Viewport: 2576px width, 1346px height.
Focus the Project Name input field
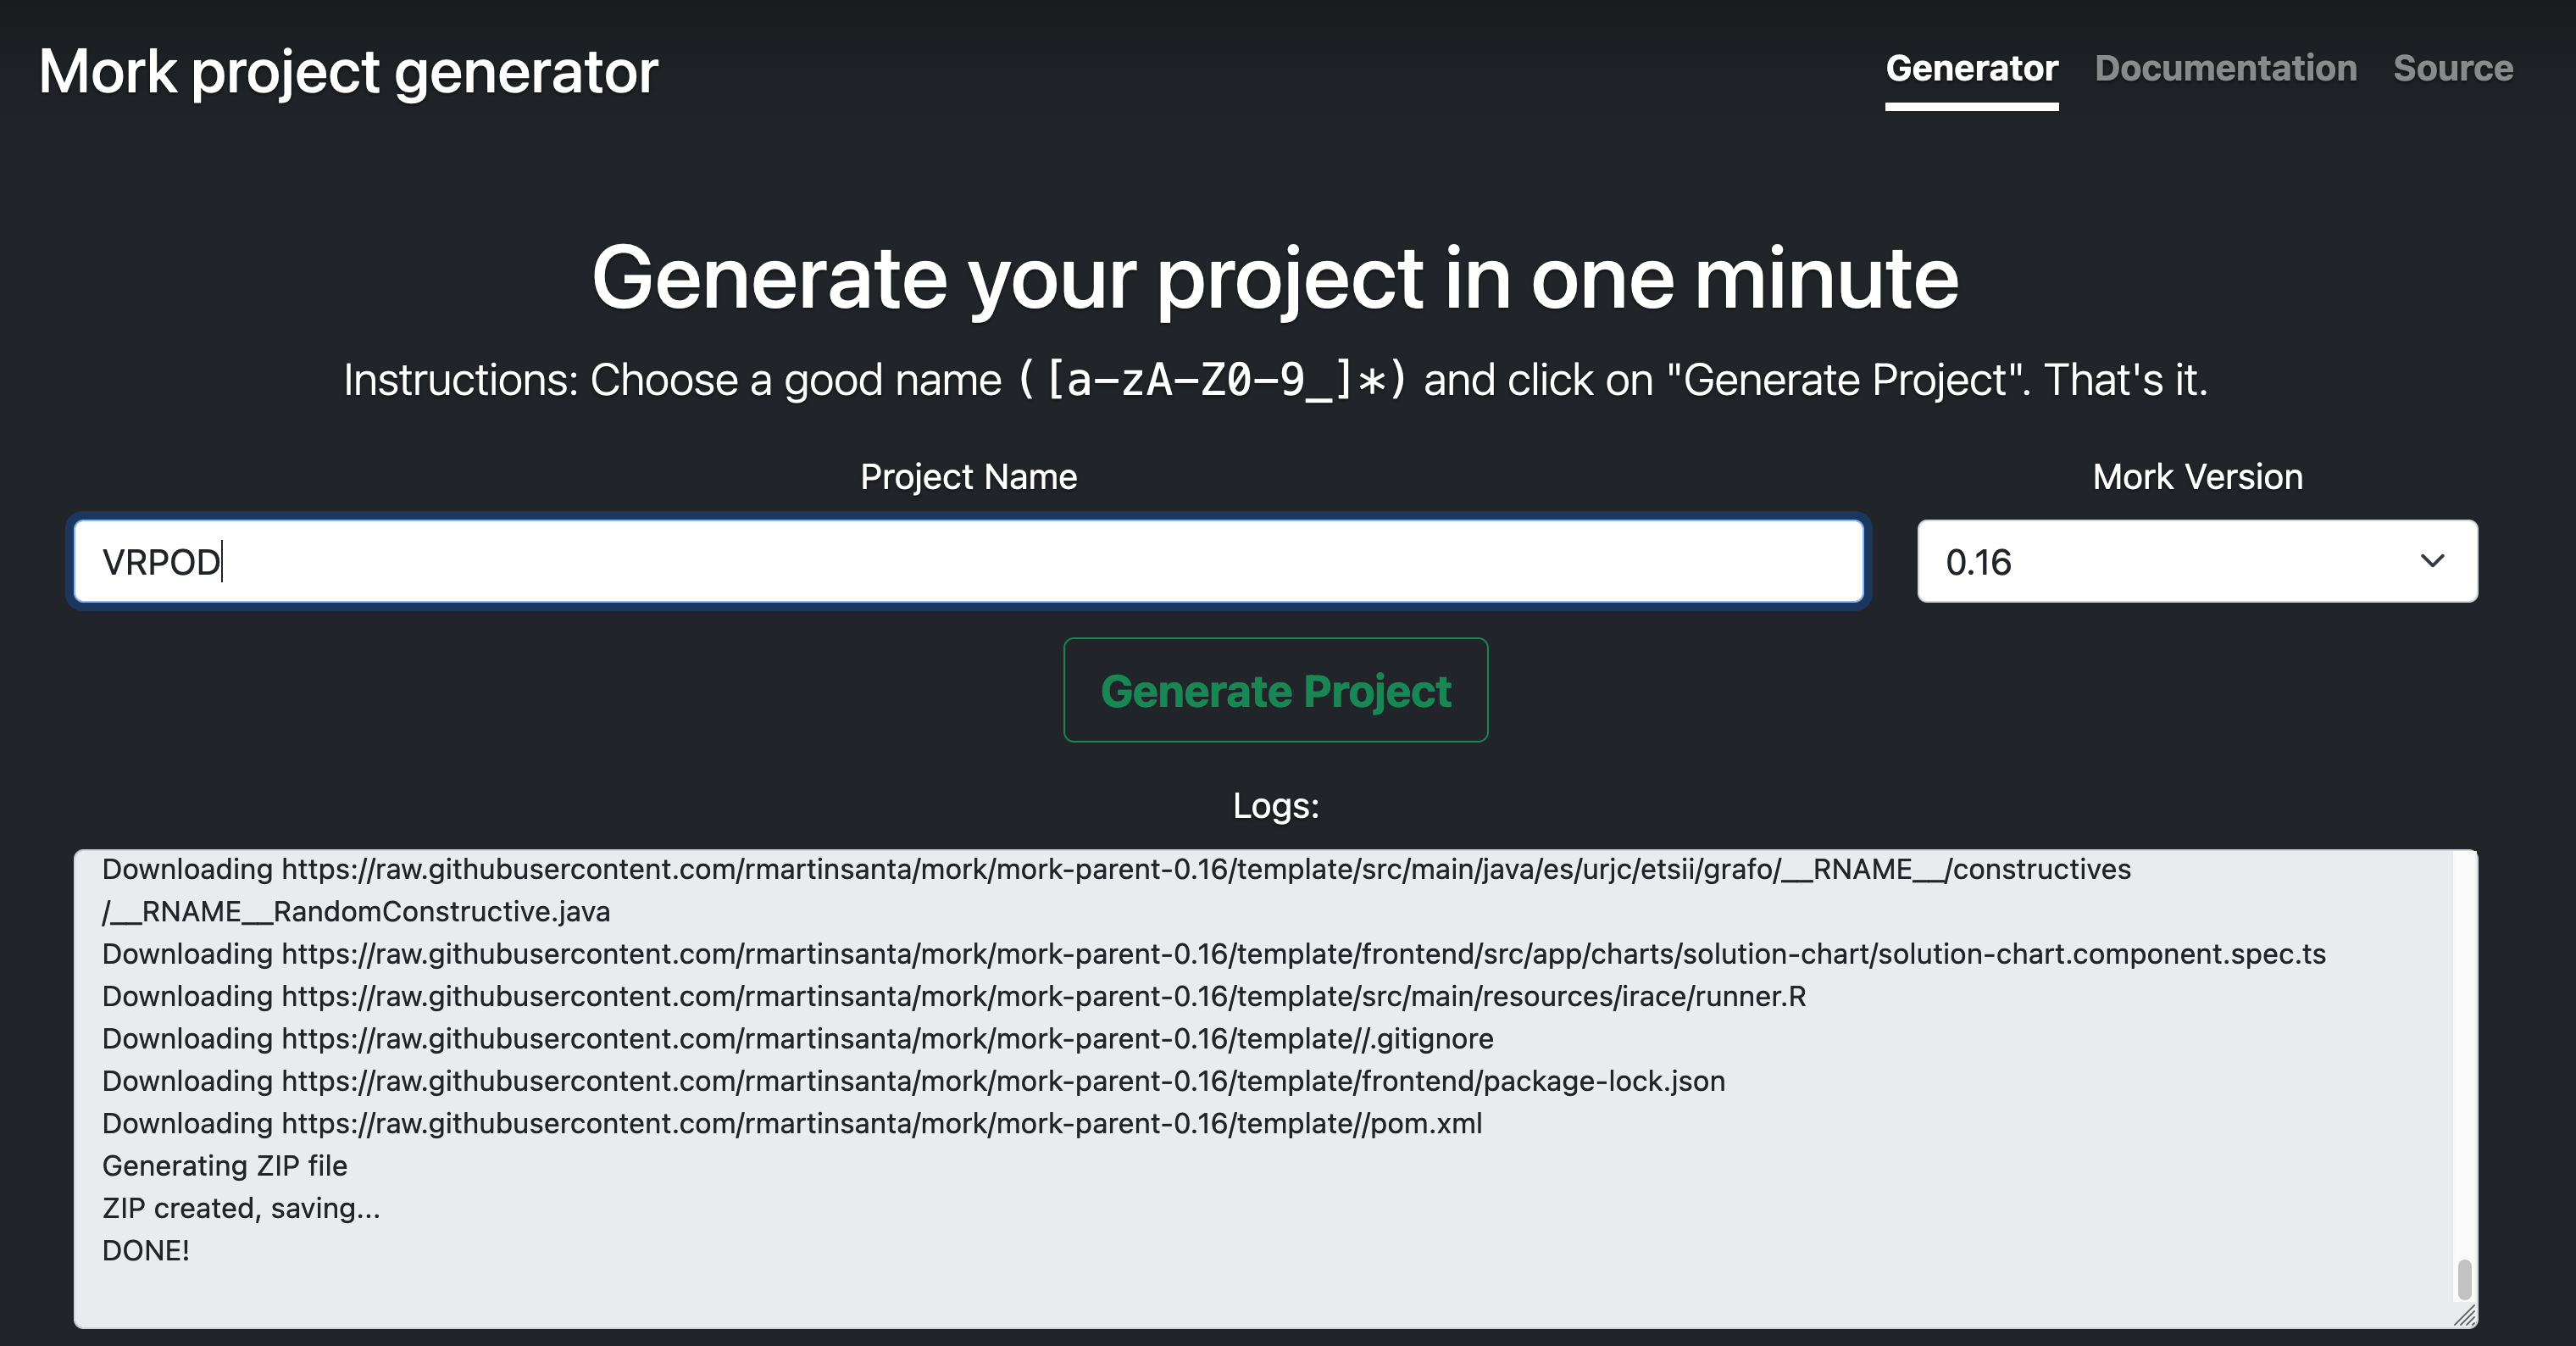coord(968,561)
